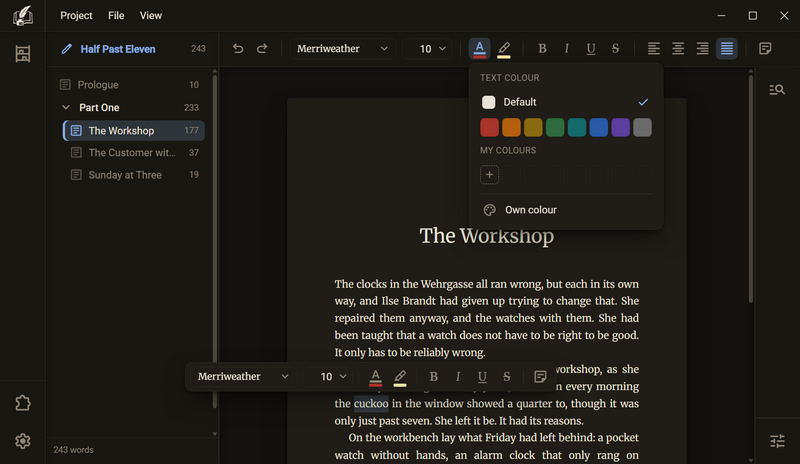Redo the last edit
The width and height of the screenshot is (800, 464).
click(x=262, y=48)
